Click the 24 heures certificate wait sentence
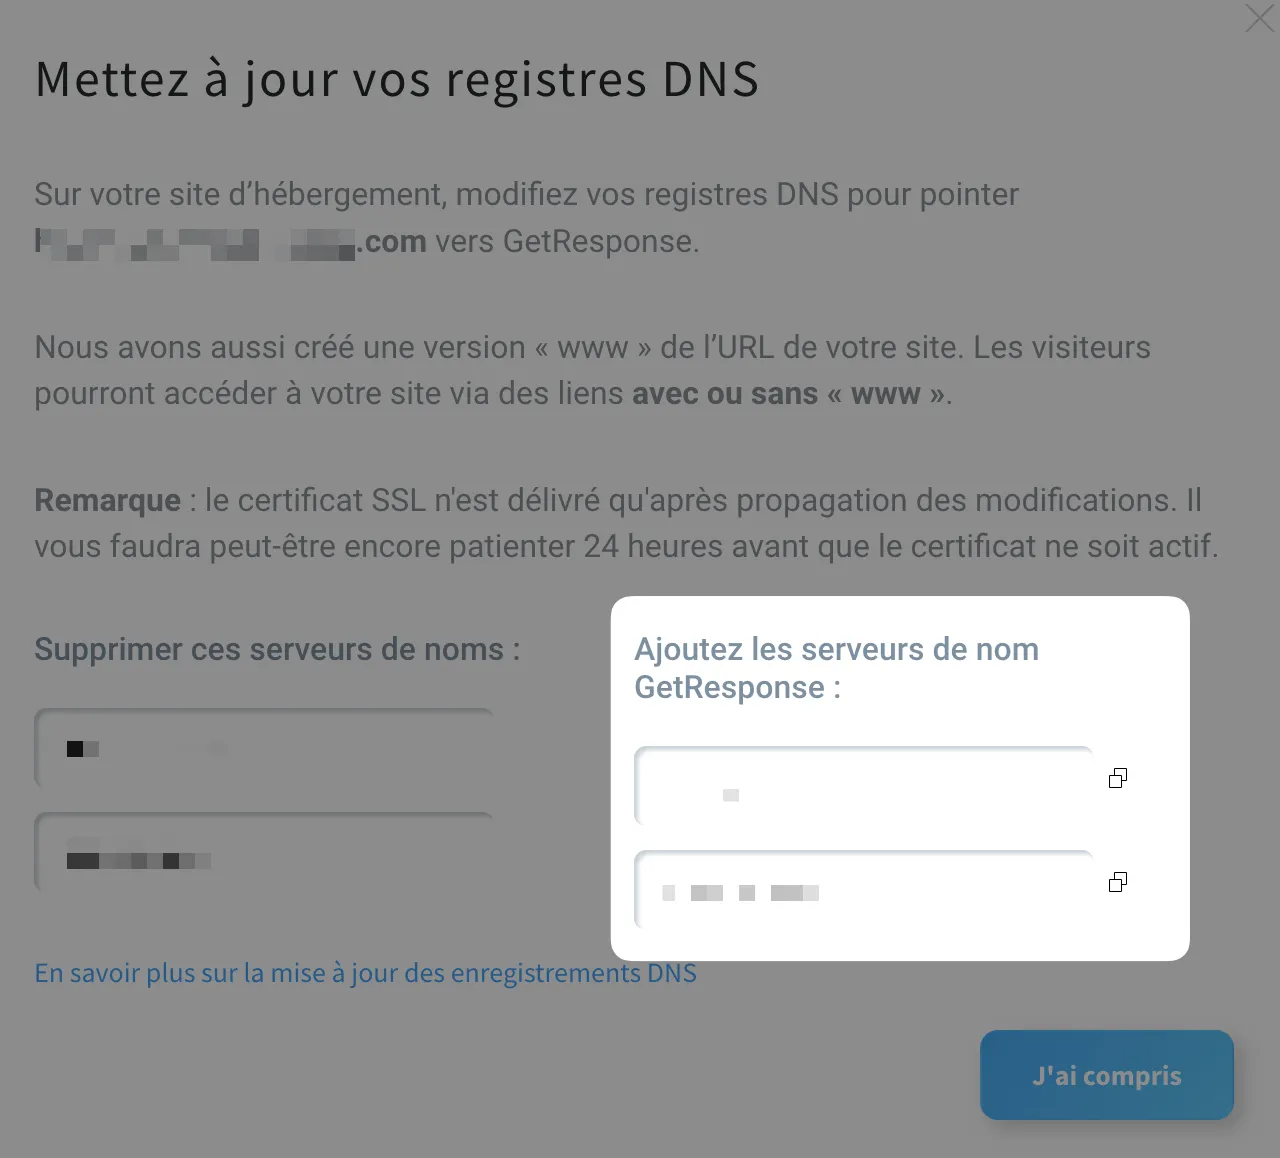 tap(626, 546)
